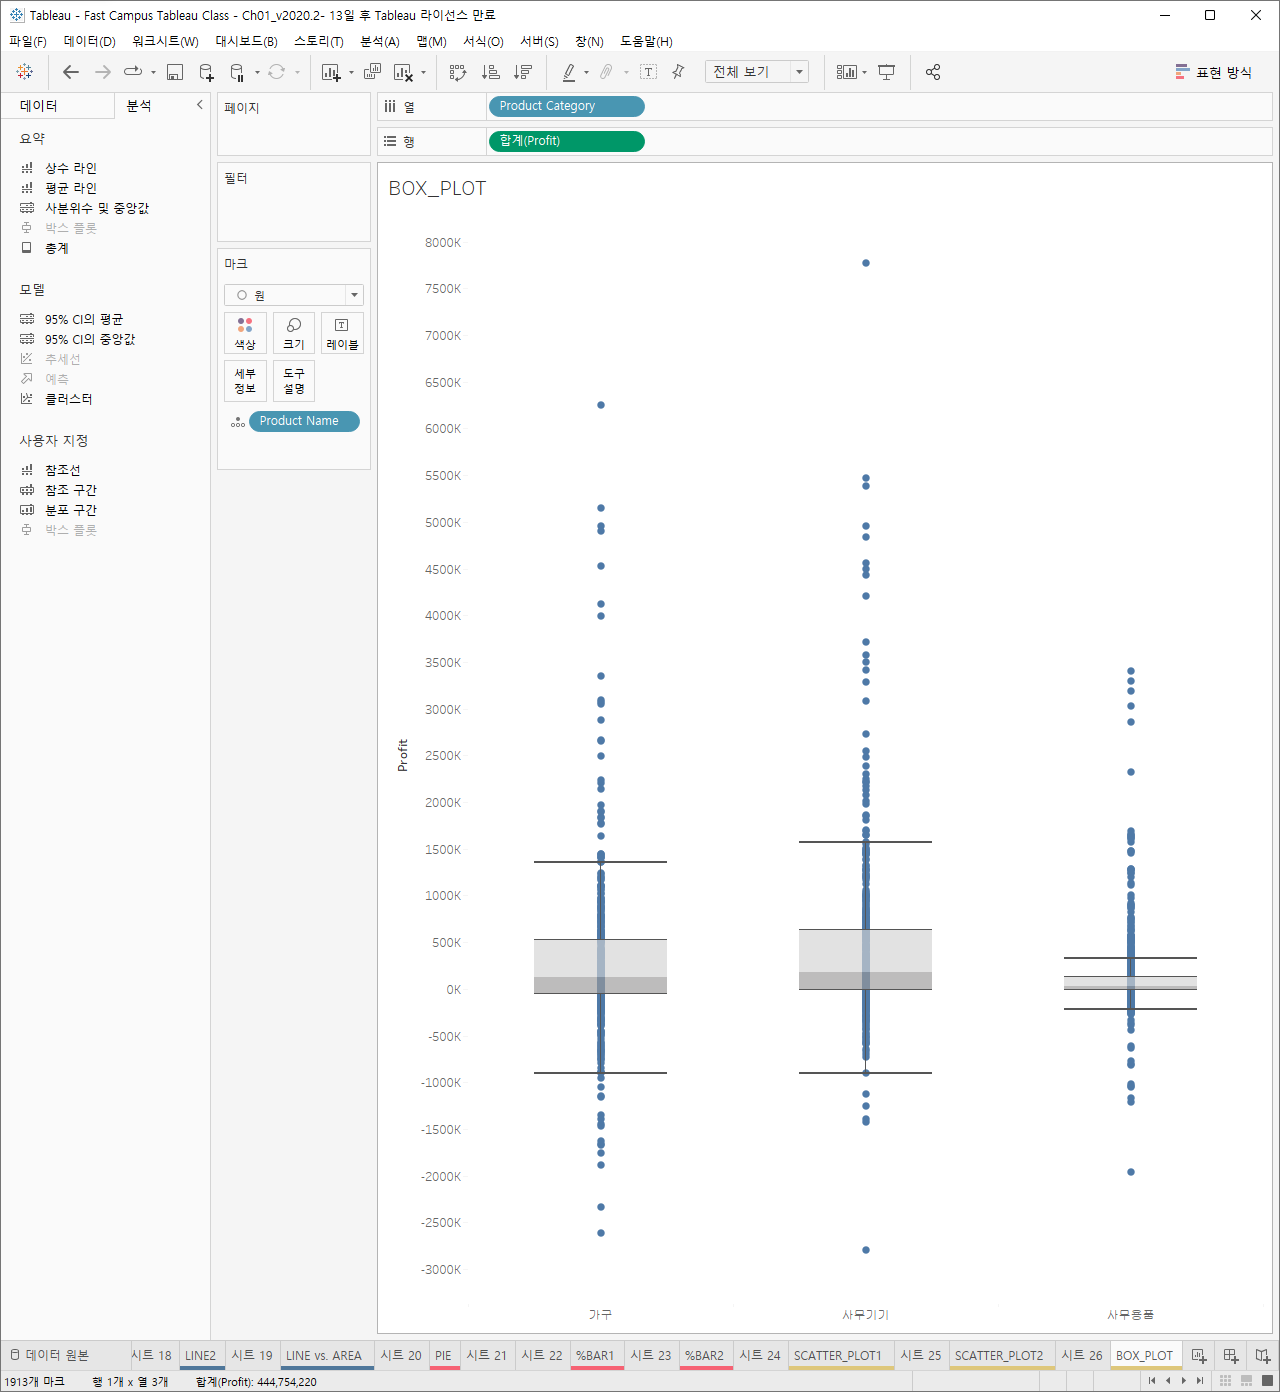The image size is (1280, 1392).
Task: Open the 데이터(D) menu
Action: [x=90, y=41]
